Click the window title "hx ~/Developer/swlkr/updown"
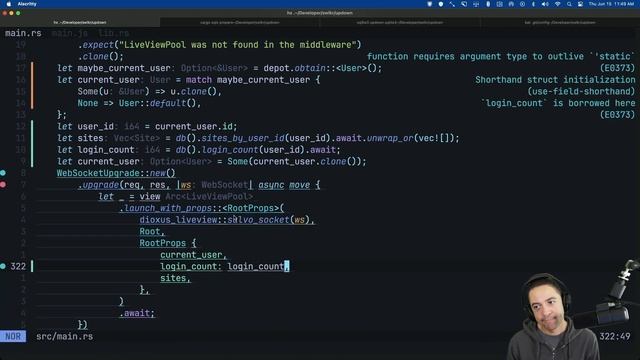The width and height of the screenshot is (640, 360). coord(320,13)
